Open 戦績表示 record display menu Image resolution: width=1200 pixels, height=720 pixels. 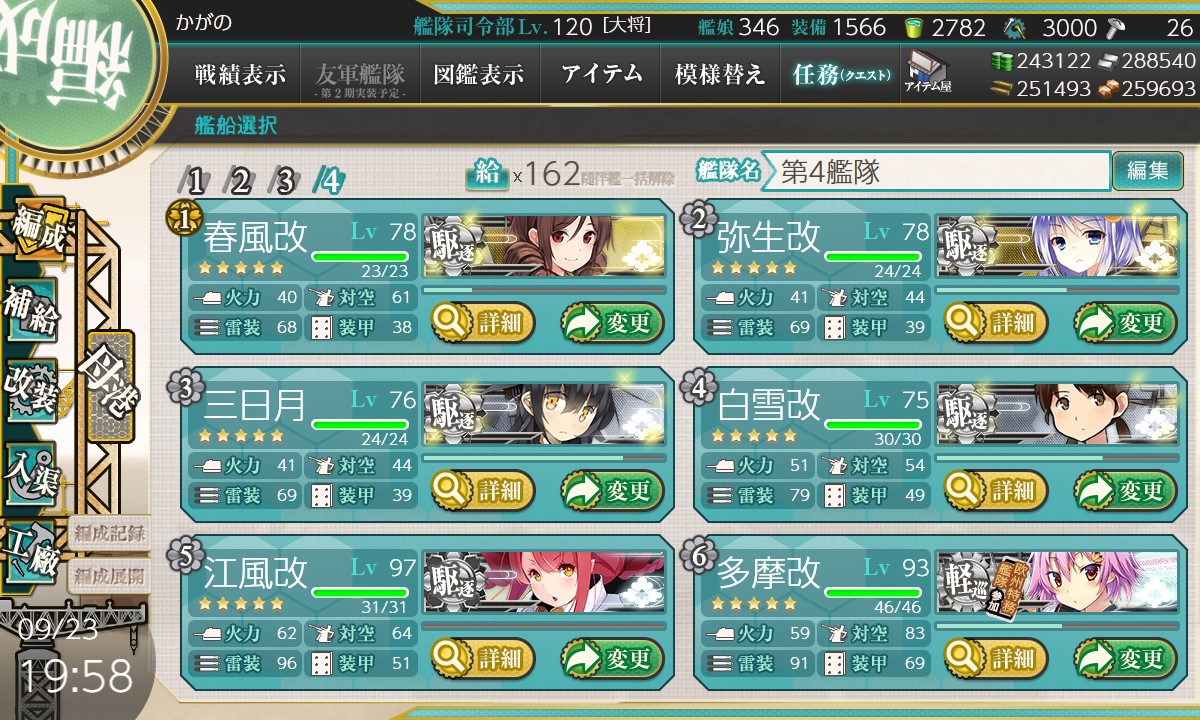(x=240, y=74)
